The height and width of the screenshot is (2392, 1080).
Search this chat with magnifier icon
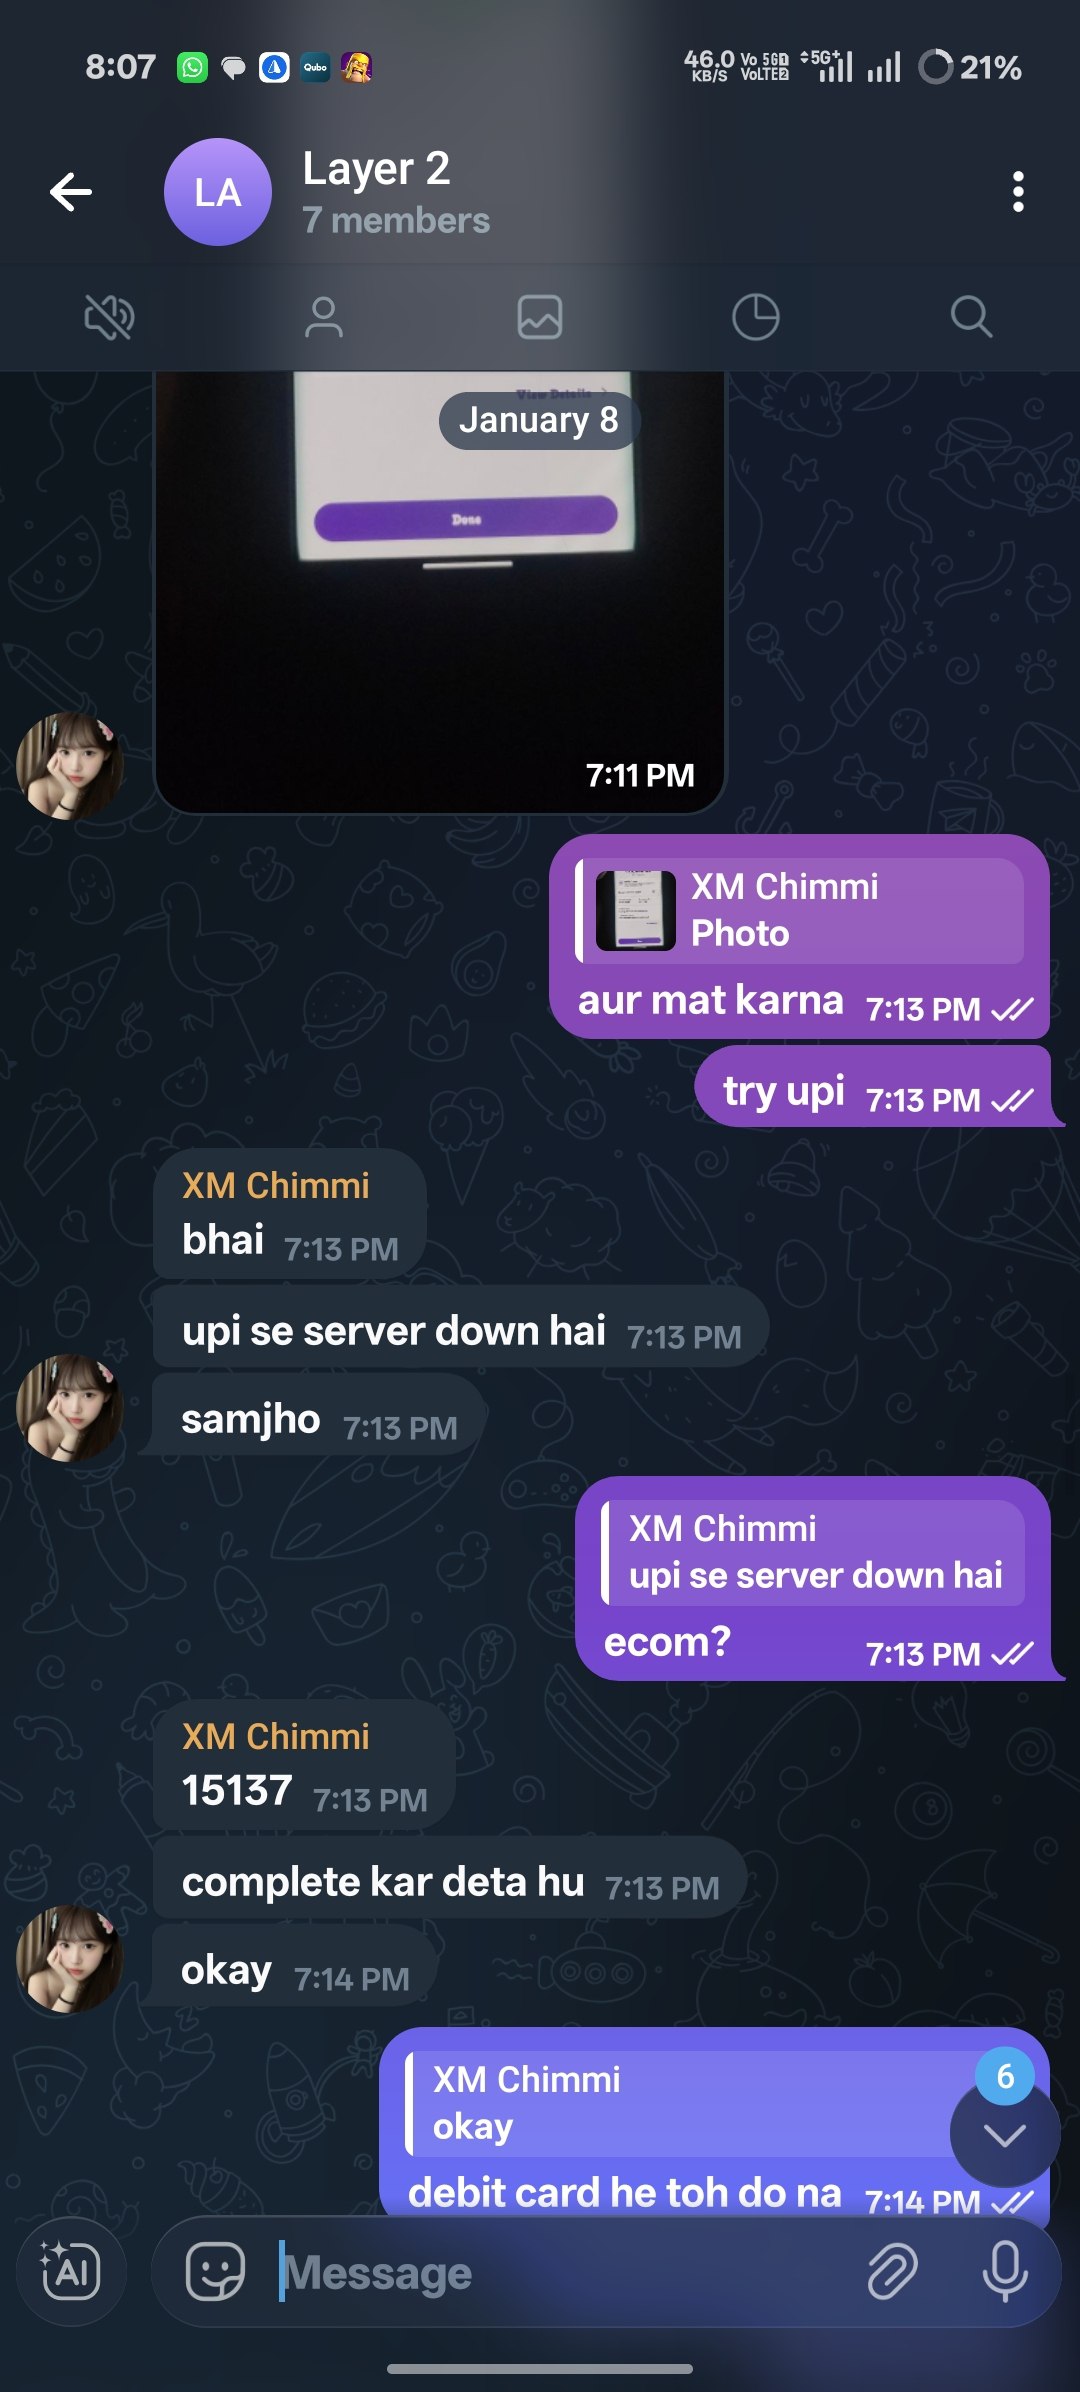(x=971, y=318)
